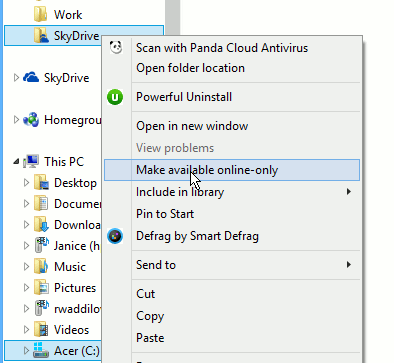Click the Documents folder icon
This screenshot has width=394, height=363.
[x=41, y=204]
